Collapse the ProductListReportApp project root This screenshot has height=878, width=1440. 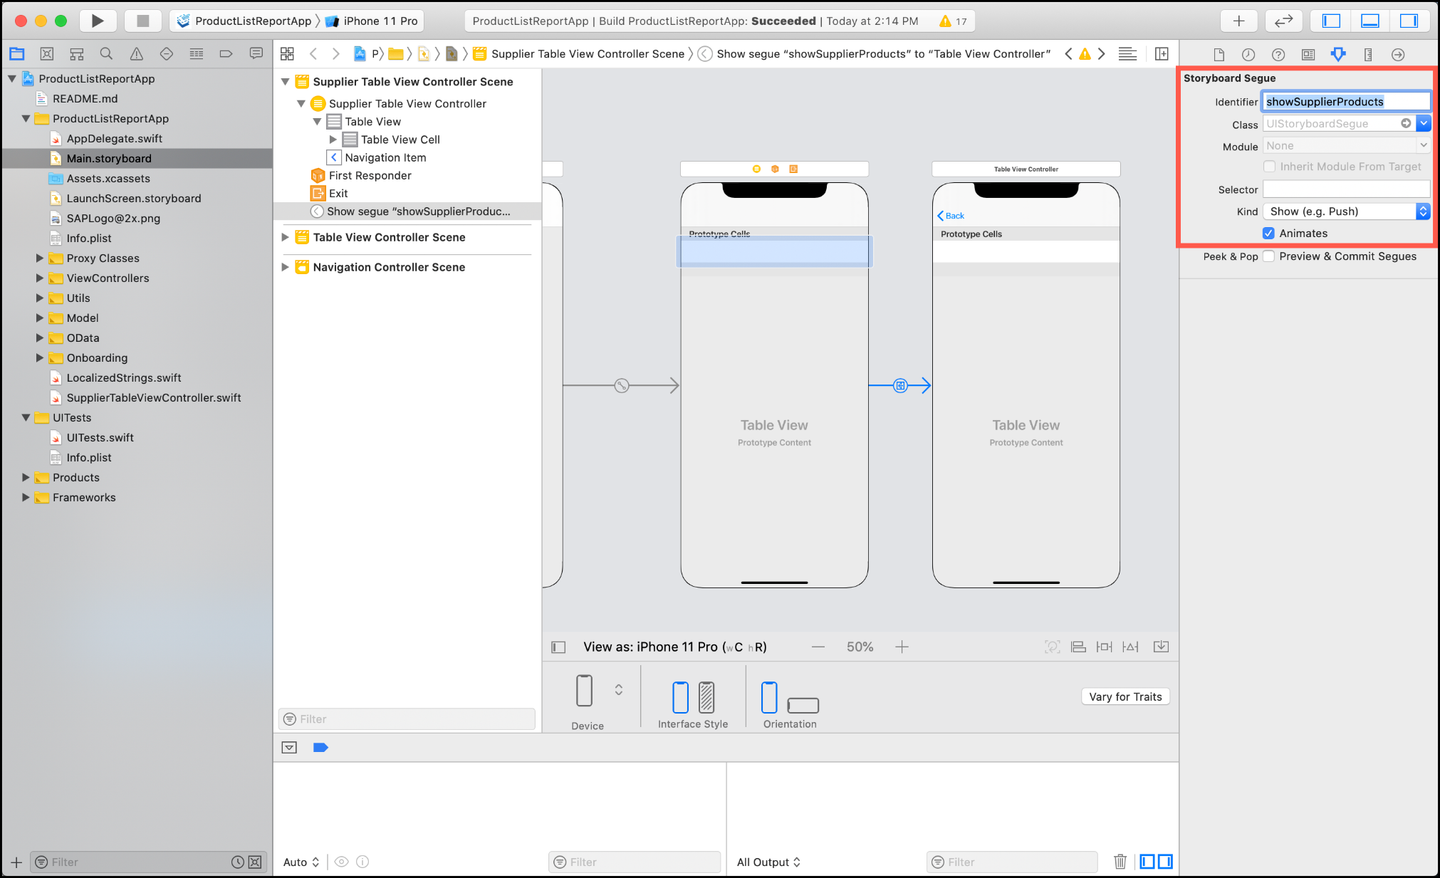[x=12, y=78]
